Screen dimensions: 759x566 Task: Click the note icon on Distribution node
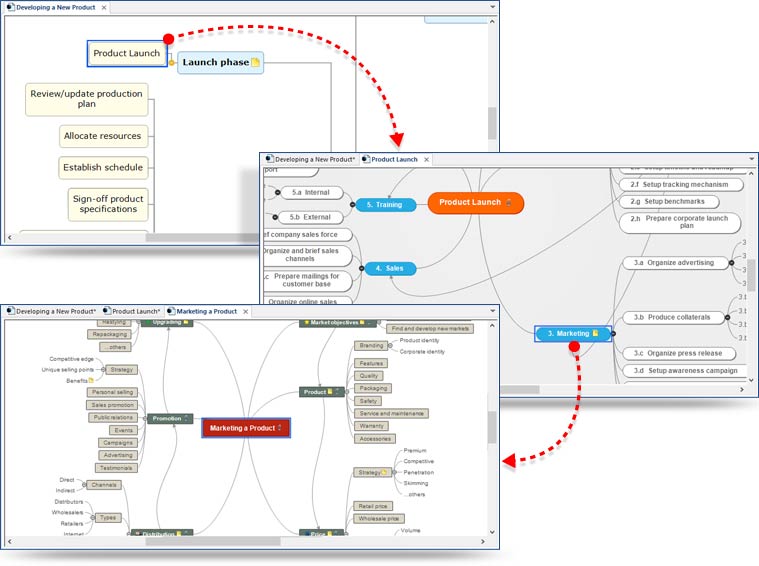coord(179,534)
